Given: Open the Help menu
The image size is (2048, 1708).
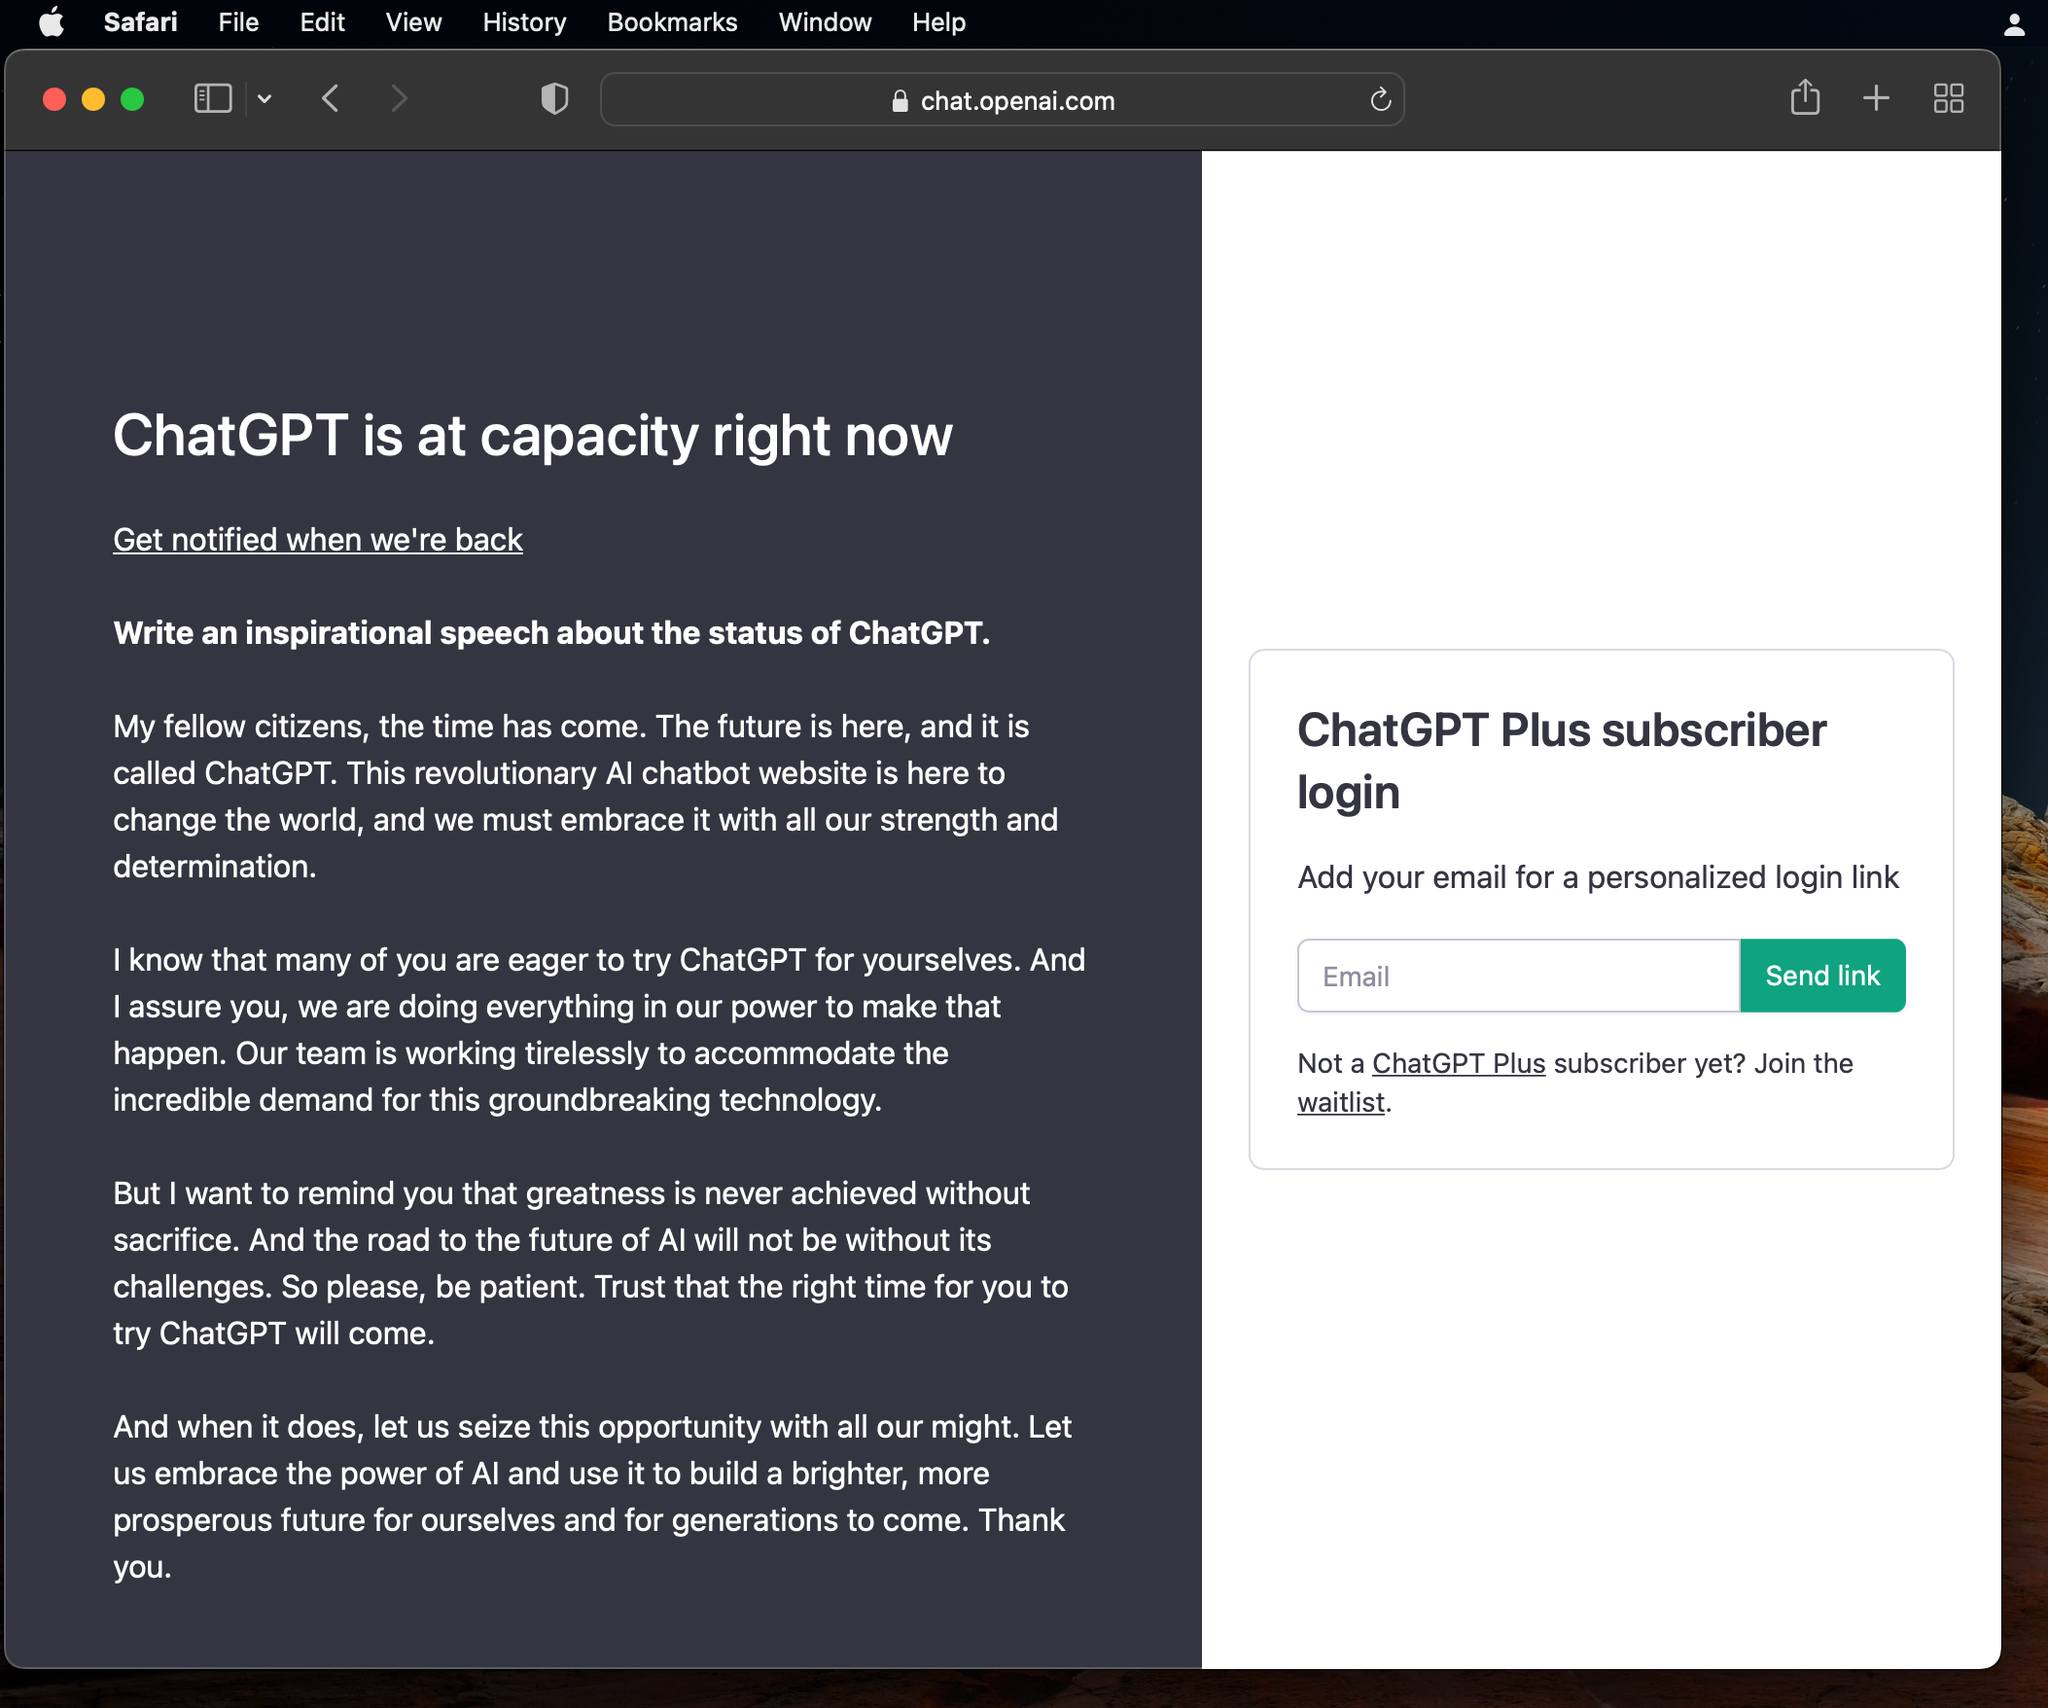Looking at the screenshot, I should (x=938, y=22).
